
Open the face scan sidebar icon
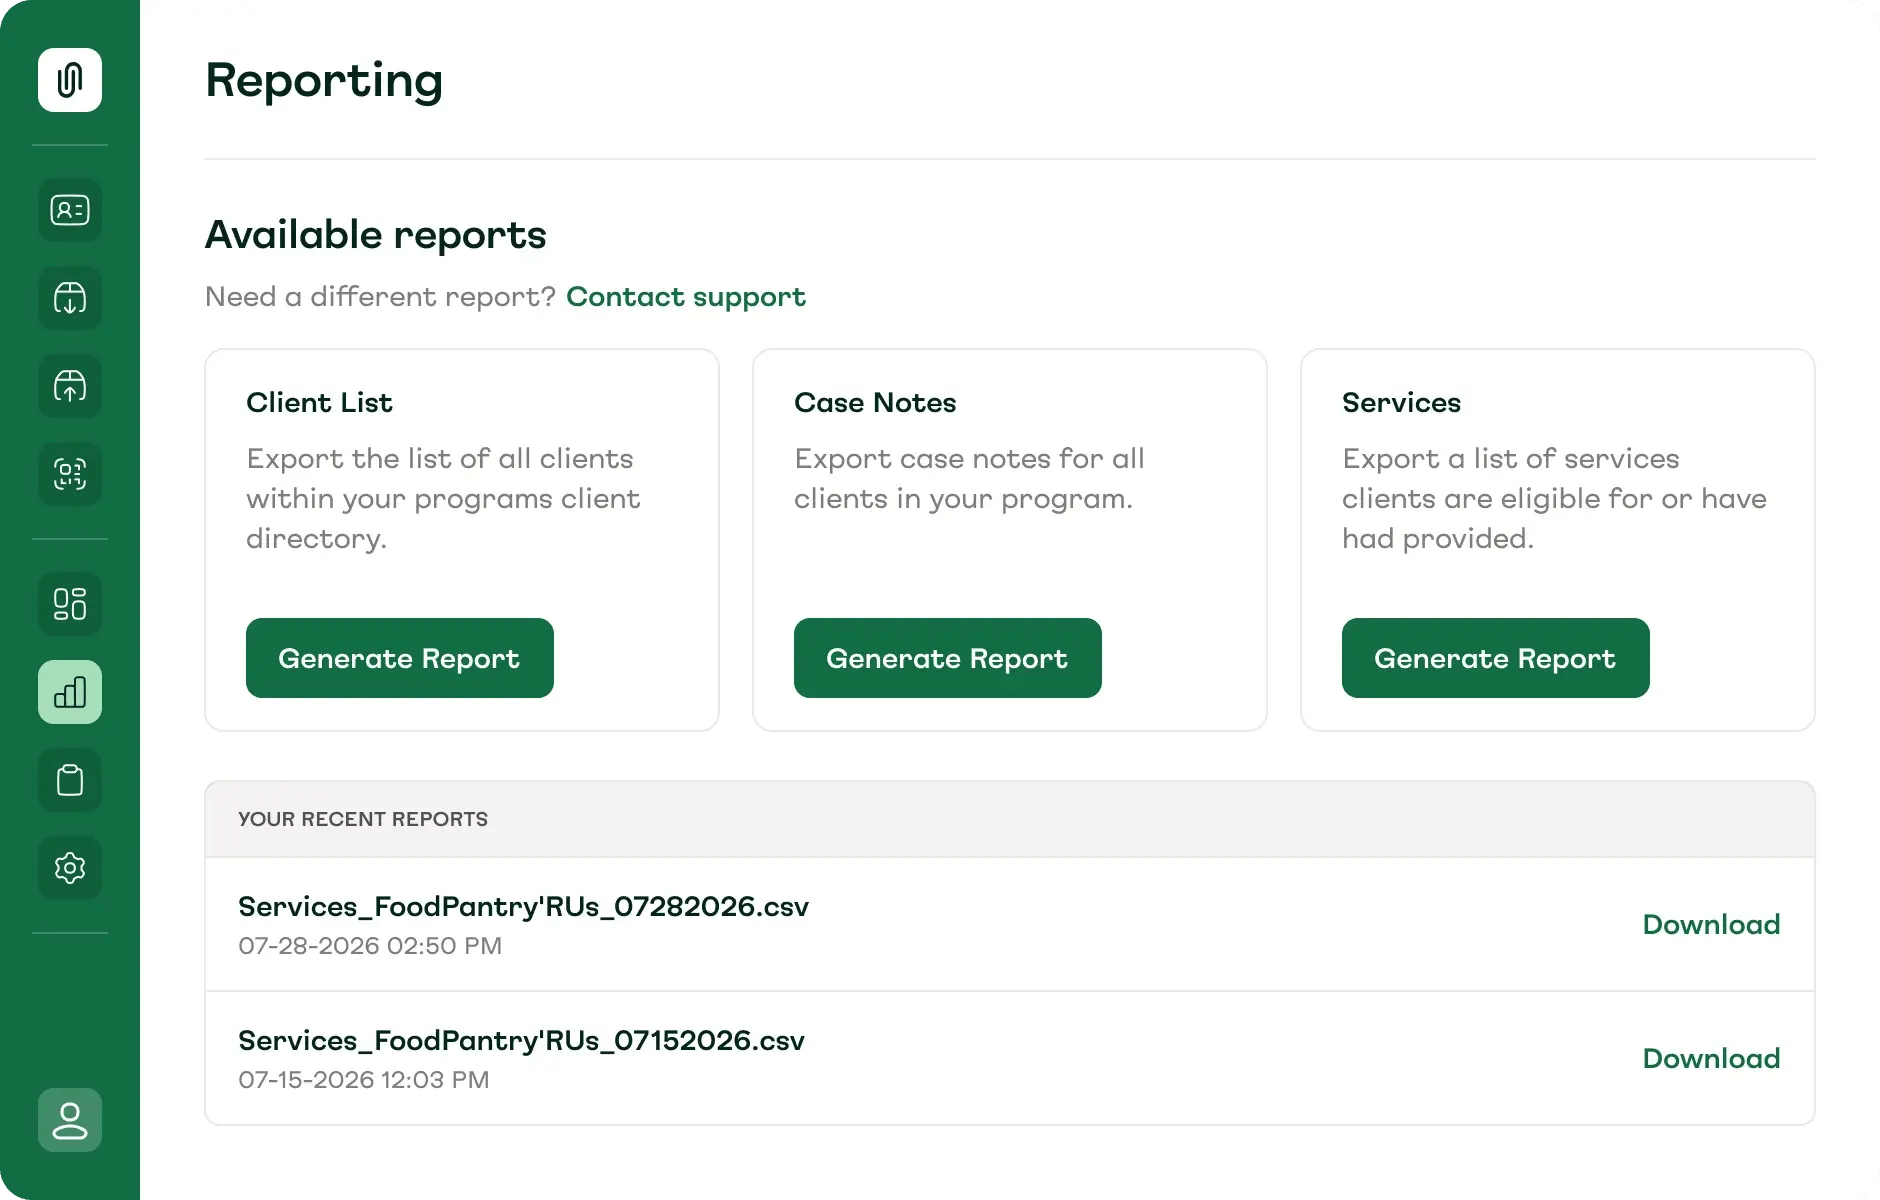pyautogui.click(x=70, y=474)
